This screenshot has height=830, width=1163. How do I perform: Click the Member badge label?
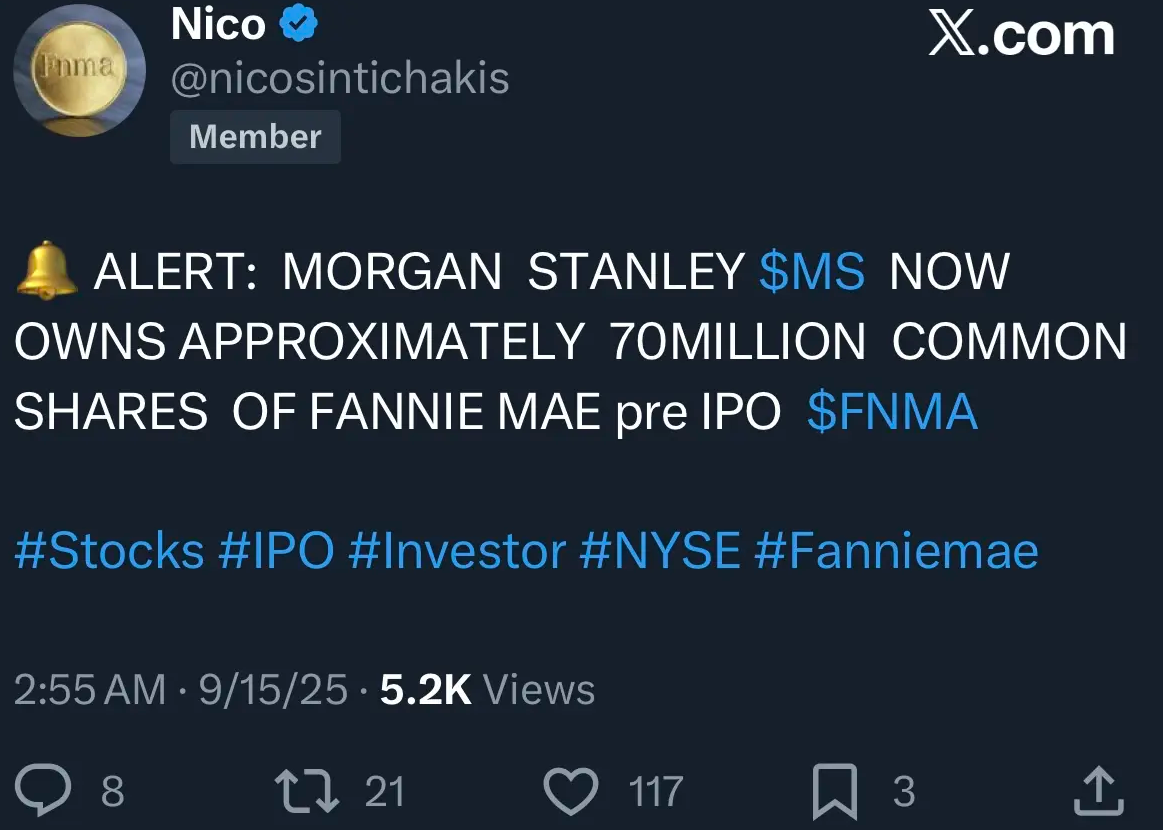(x=255, y=136)
